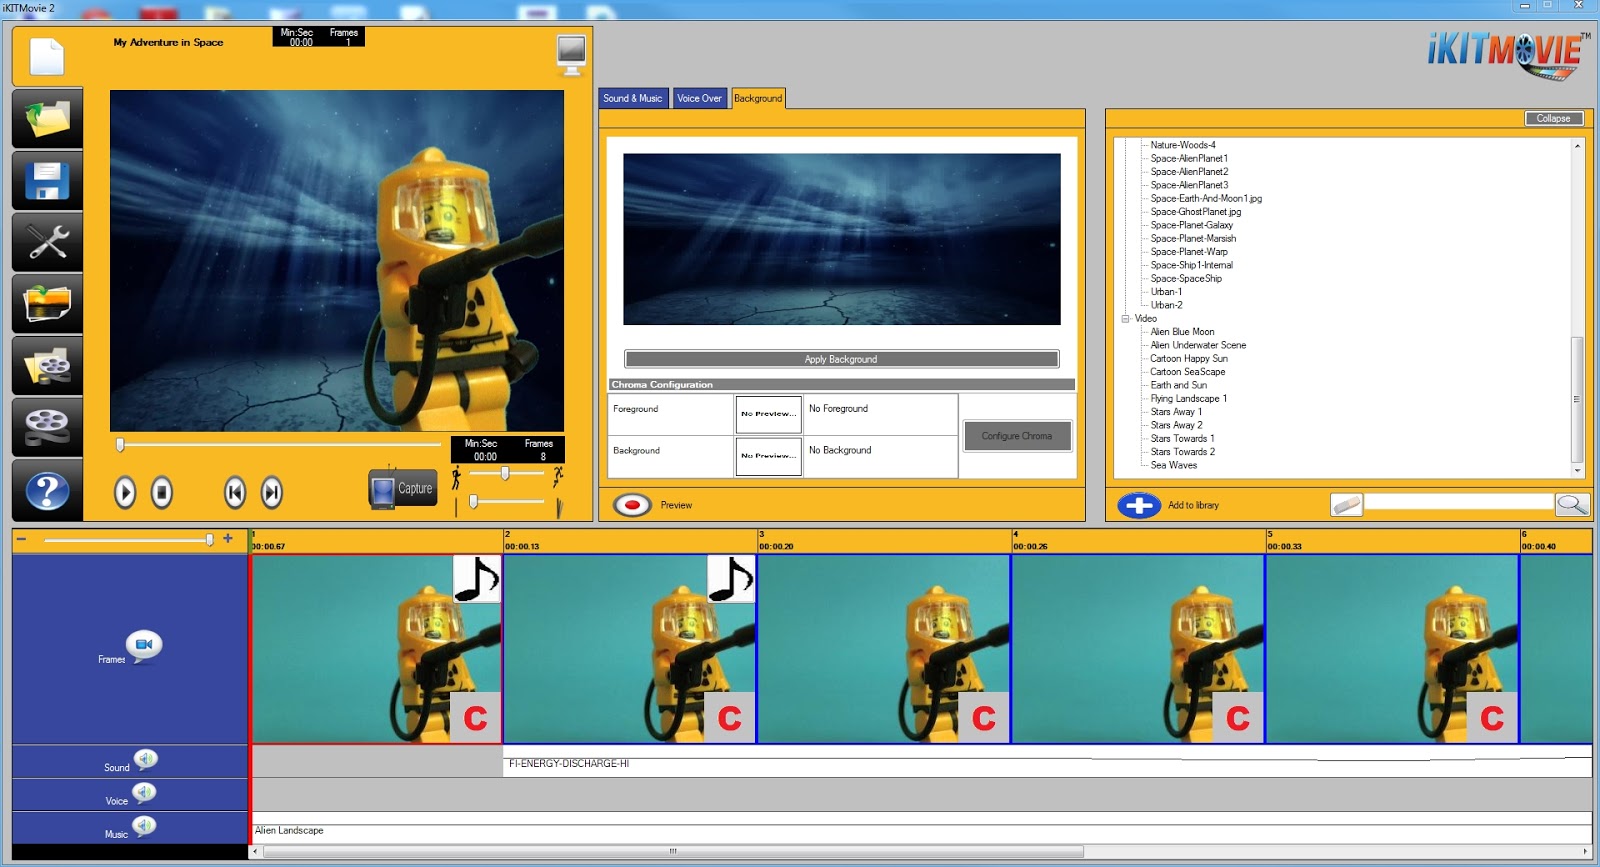The image size is (1600, 867).
Task: Click the upper slider beside the Capture button
Action: pyautogui.click(x=507, y=473)
